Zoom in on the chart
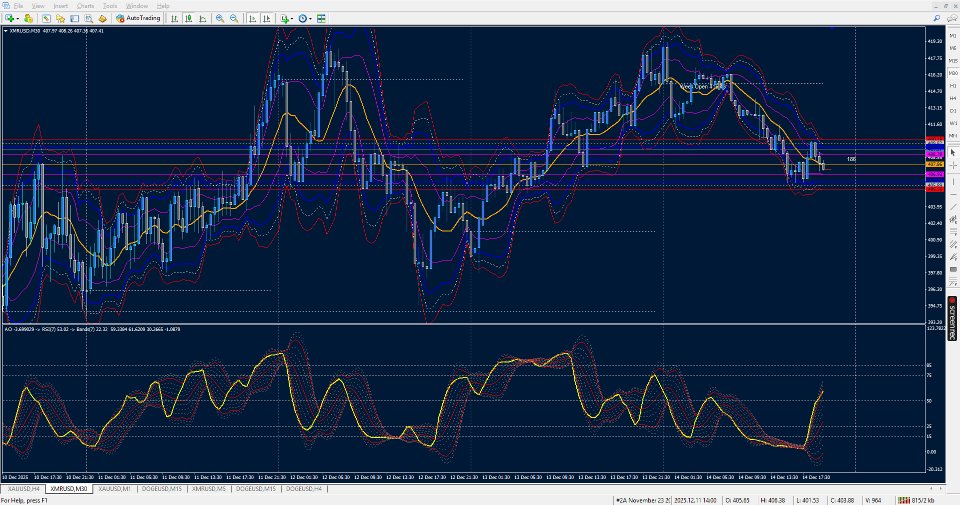 click(x=220, y=18)
